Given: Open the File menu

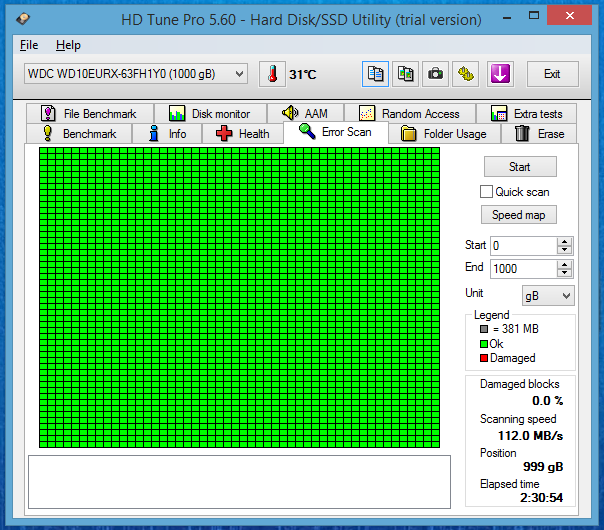Looking at the screenshot, I should click(x=29, y=45).
